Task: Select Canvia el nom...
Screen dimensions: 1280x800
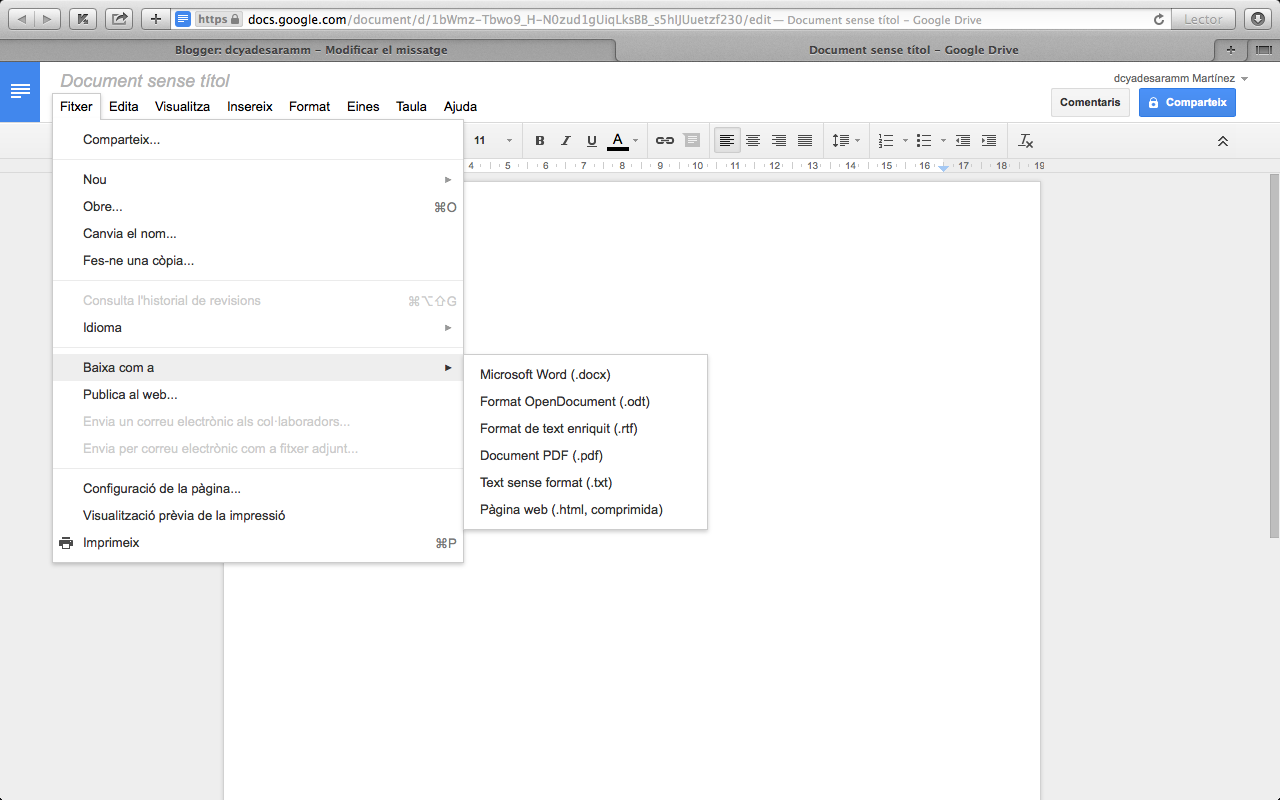Action: [x=258, y=234]
